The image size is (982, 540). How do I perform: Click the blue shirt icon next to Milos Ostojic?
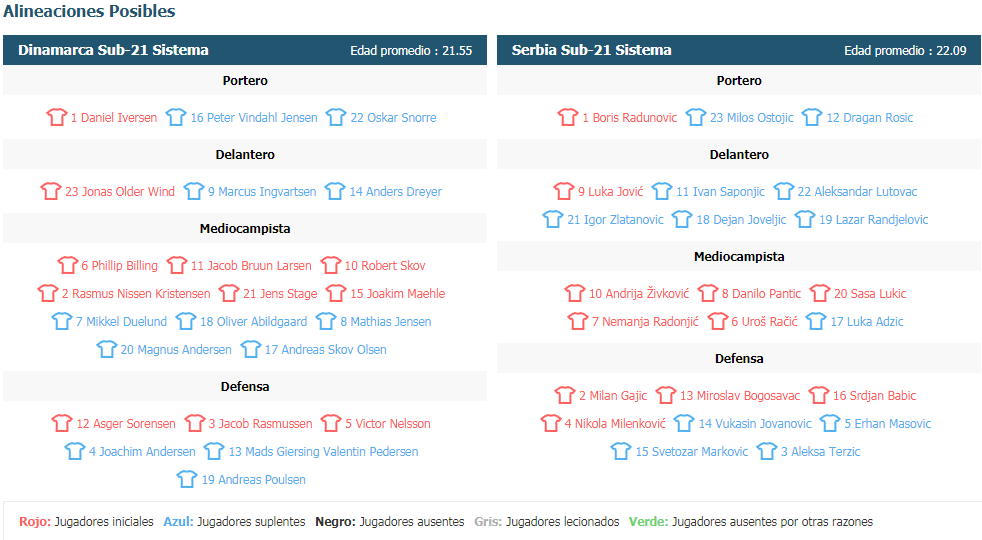pyautogui.click(x=696, y=117)
